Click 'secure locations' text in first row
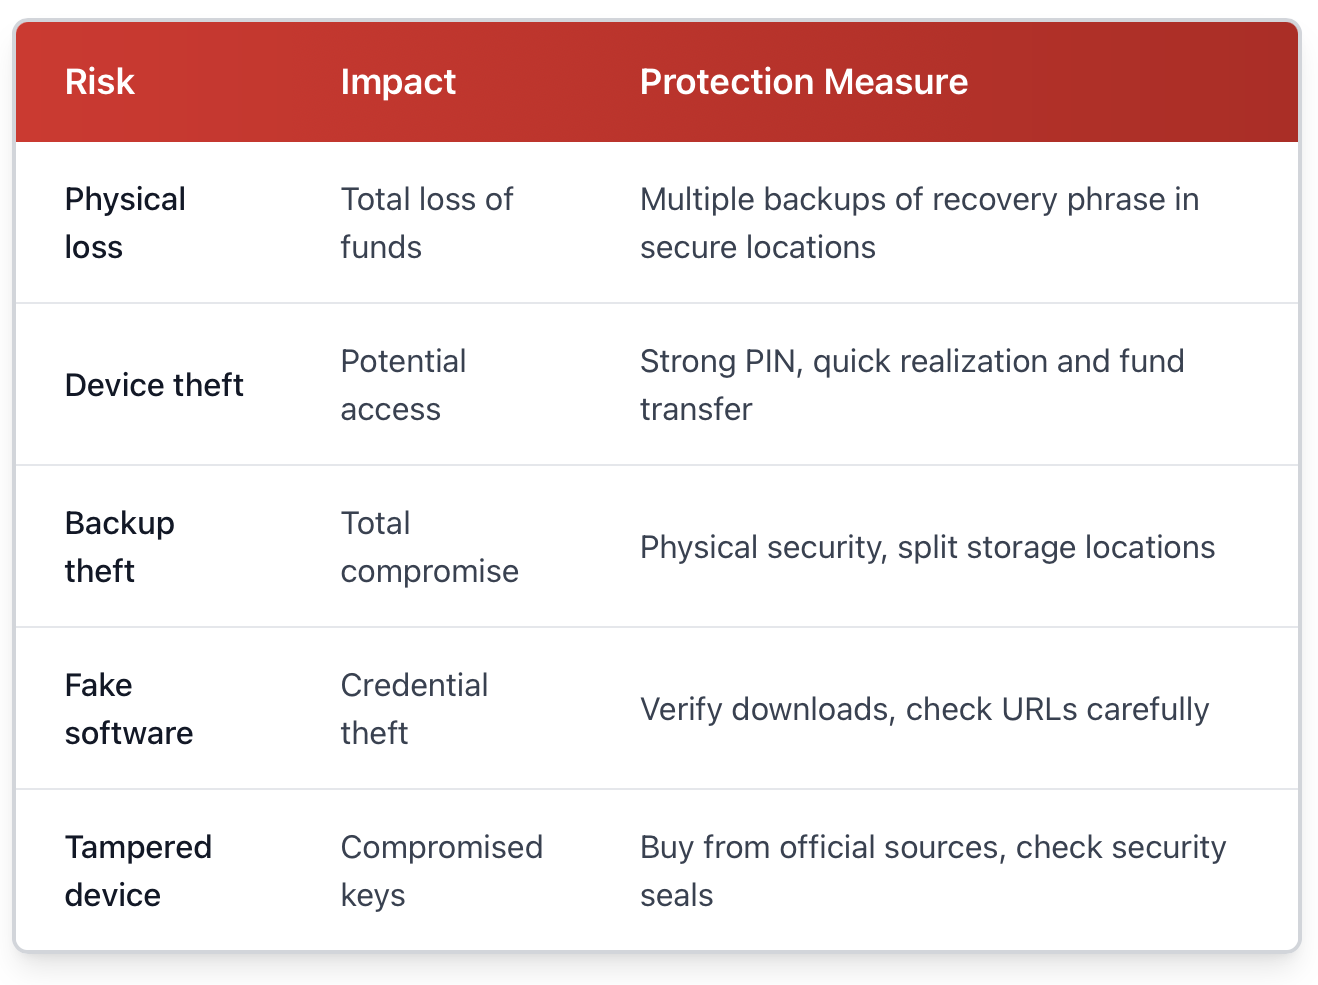 pyautogui.click(x=757, y=248)
